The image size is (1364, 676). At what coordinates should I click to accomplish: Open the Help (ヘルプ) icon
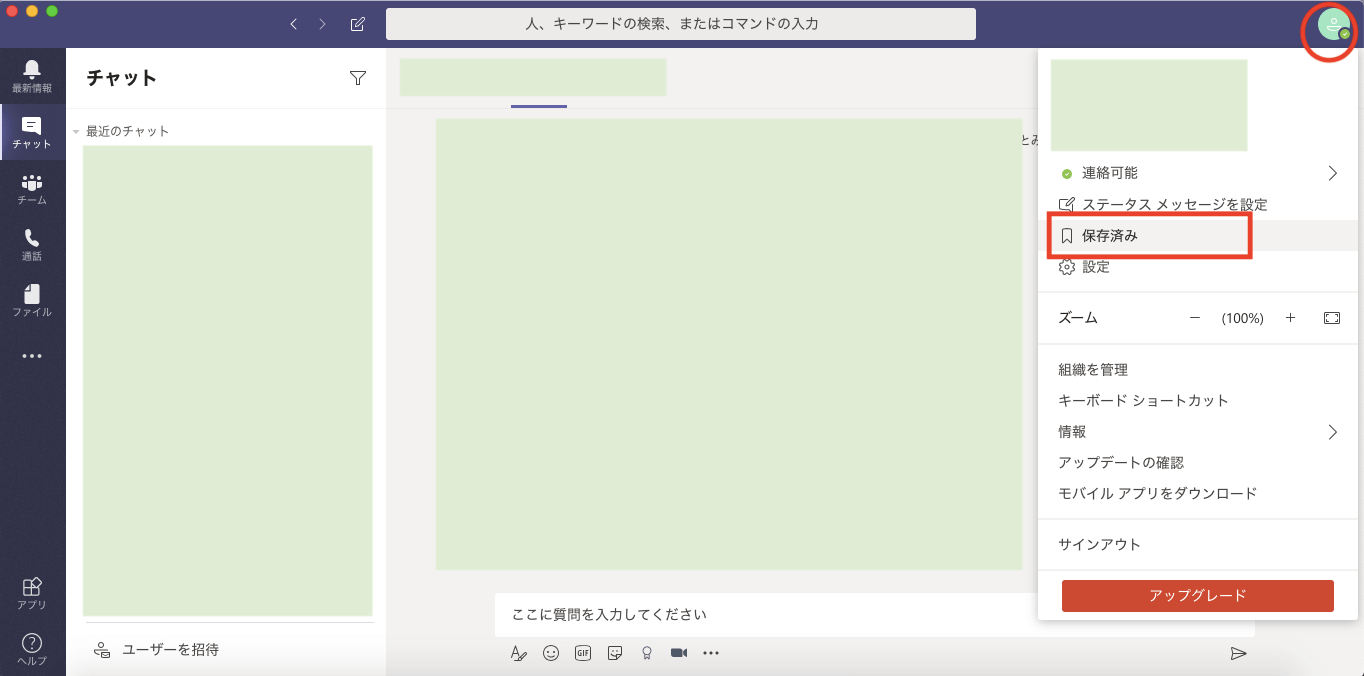point(32,649)
